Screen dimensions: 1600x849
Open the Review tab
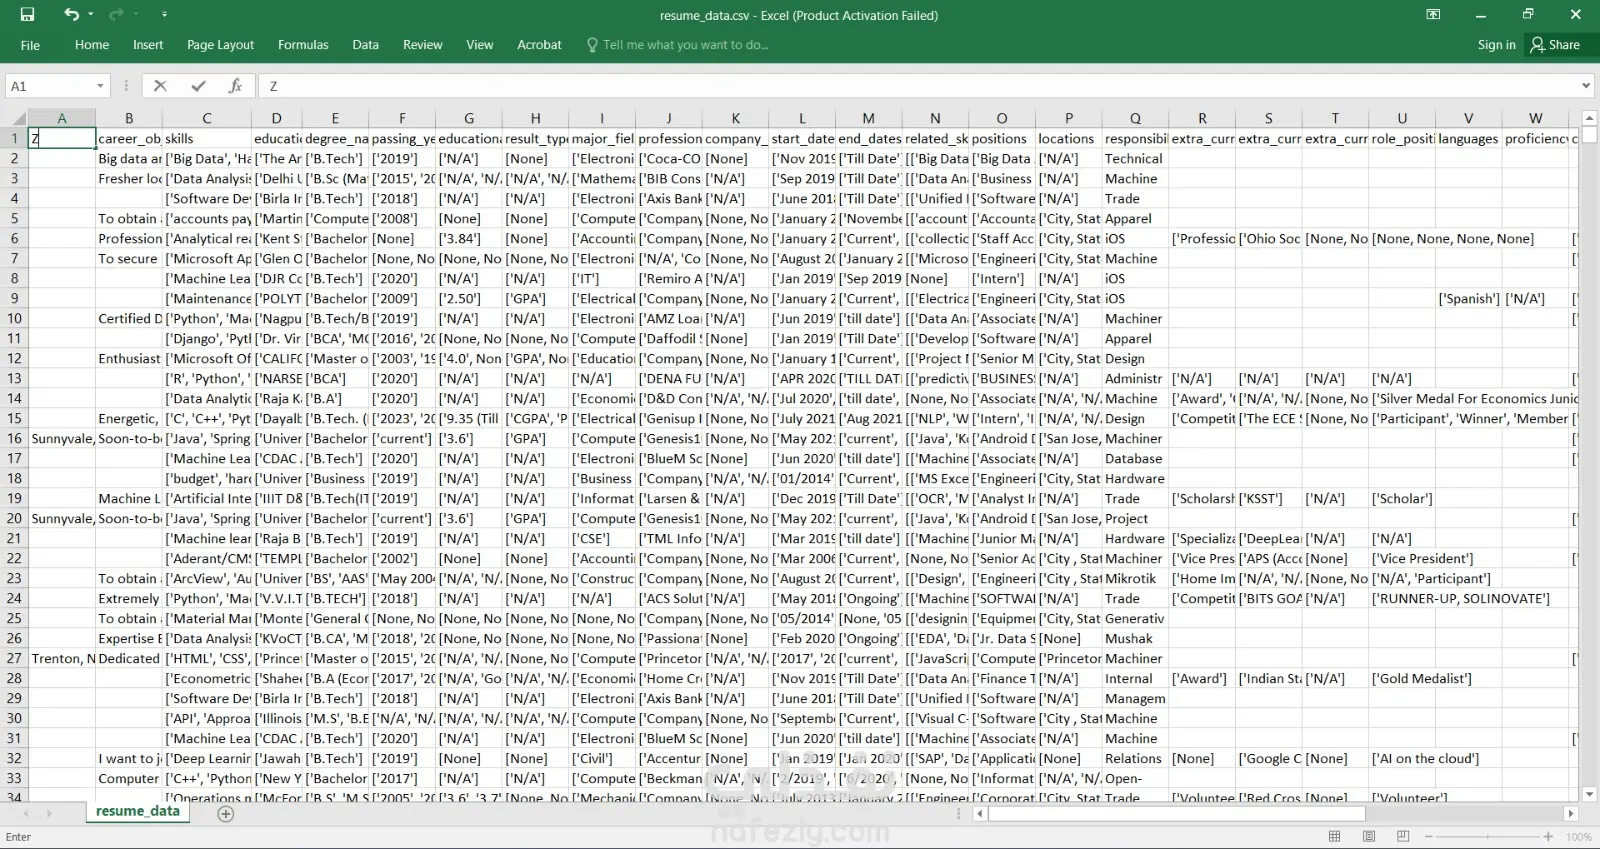pos(422,45)
